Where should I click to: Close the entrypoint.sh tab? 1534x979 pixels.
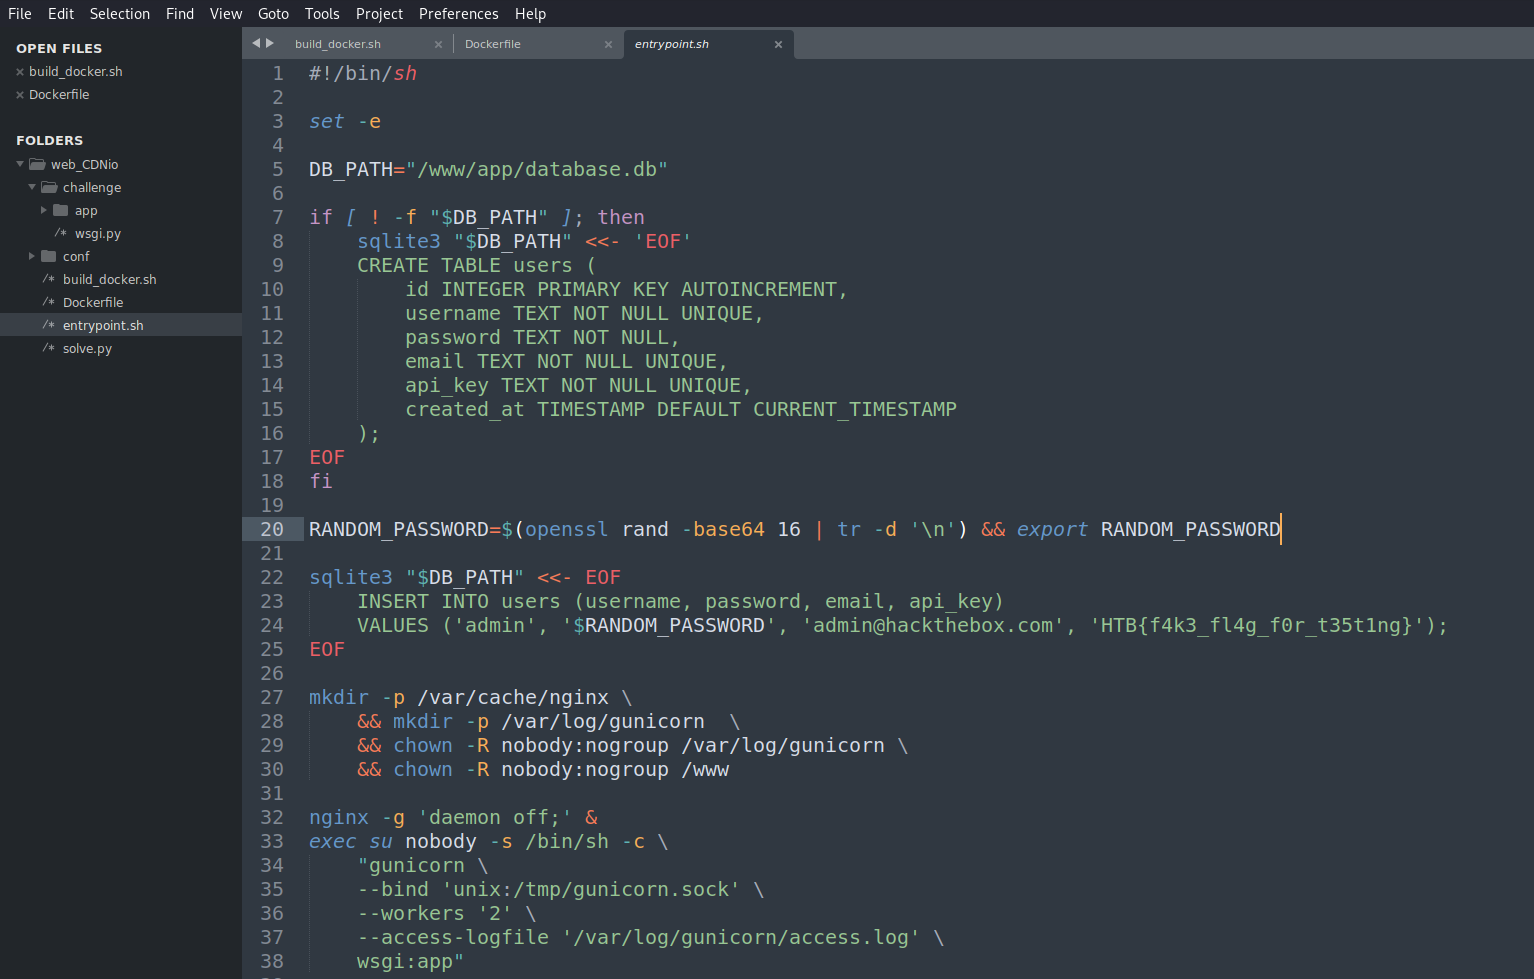point(778,44)
